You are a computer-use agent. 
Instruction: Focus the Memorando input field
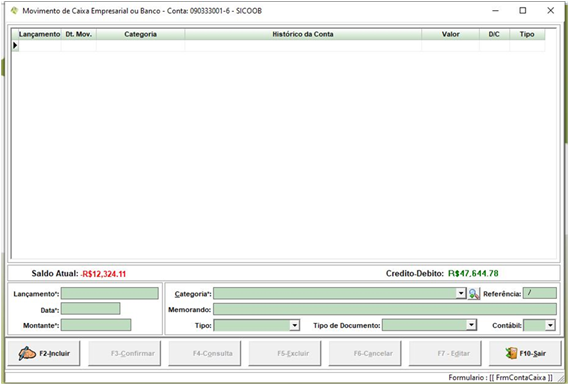pyautogui.click(x=385, y=309)
